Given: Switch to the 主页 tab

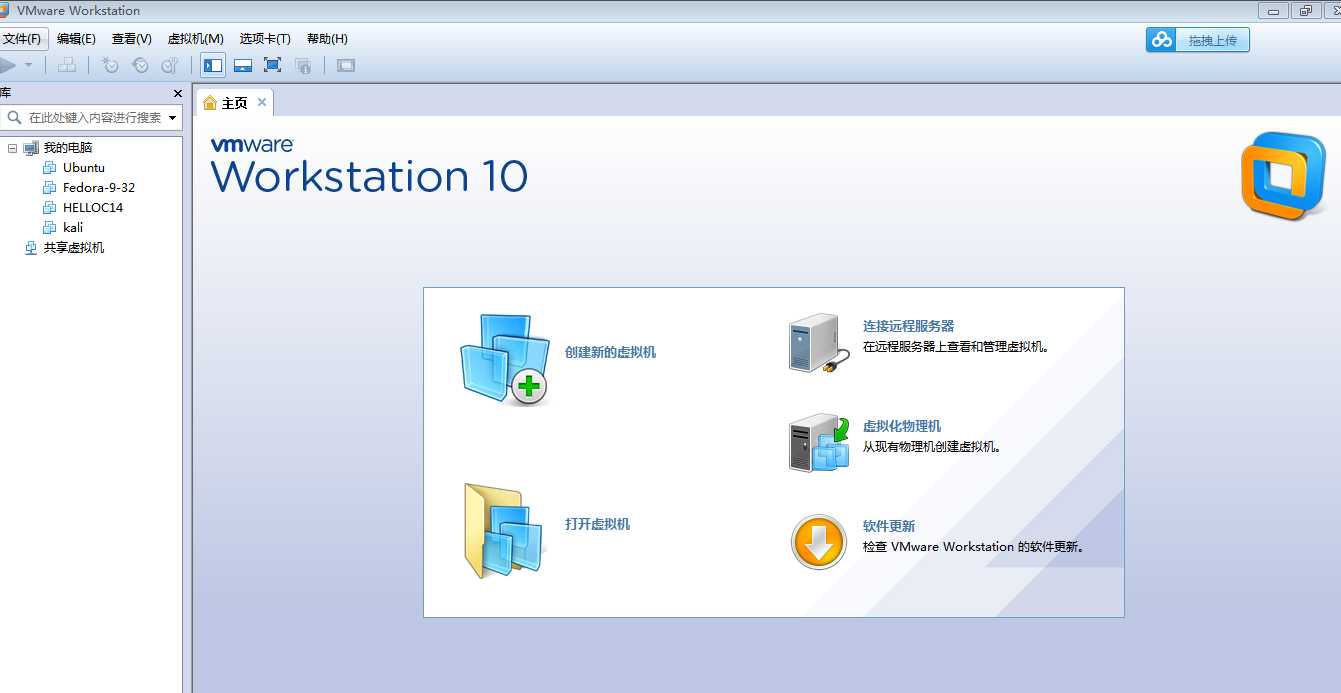Looking at the screenshot, I should click(x=235, y=103).
